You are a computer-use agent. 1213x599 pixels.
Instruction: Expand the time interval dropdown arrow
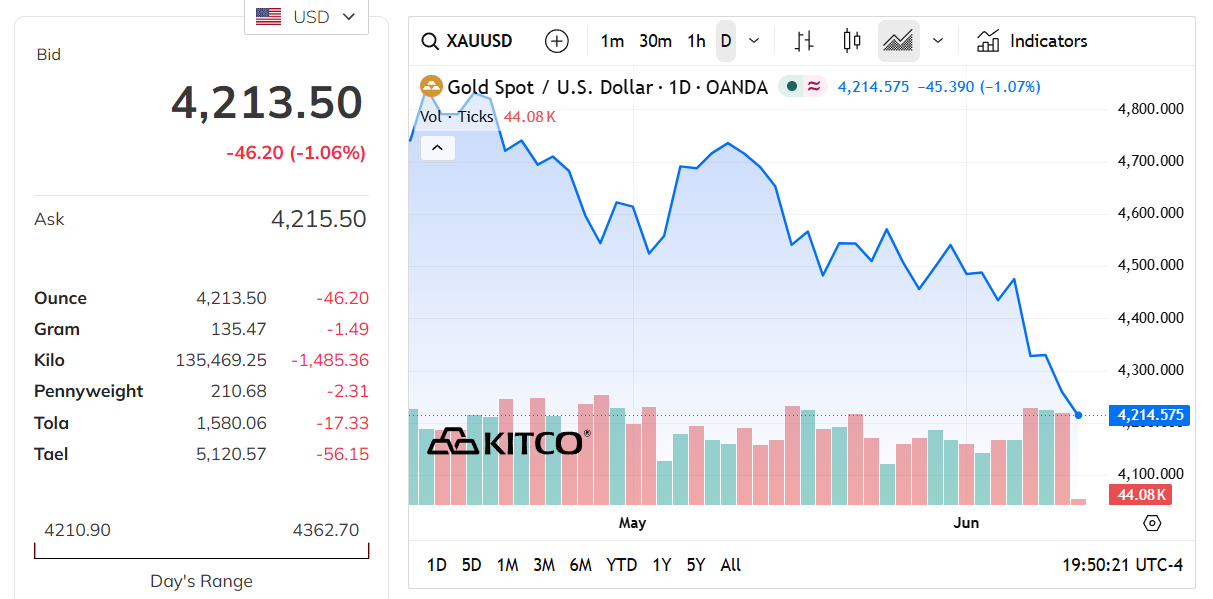pos(754,41)
